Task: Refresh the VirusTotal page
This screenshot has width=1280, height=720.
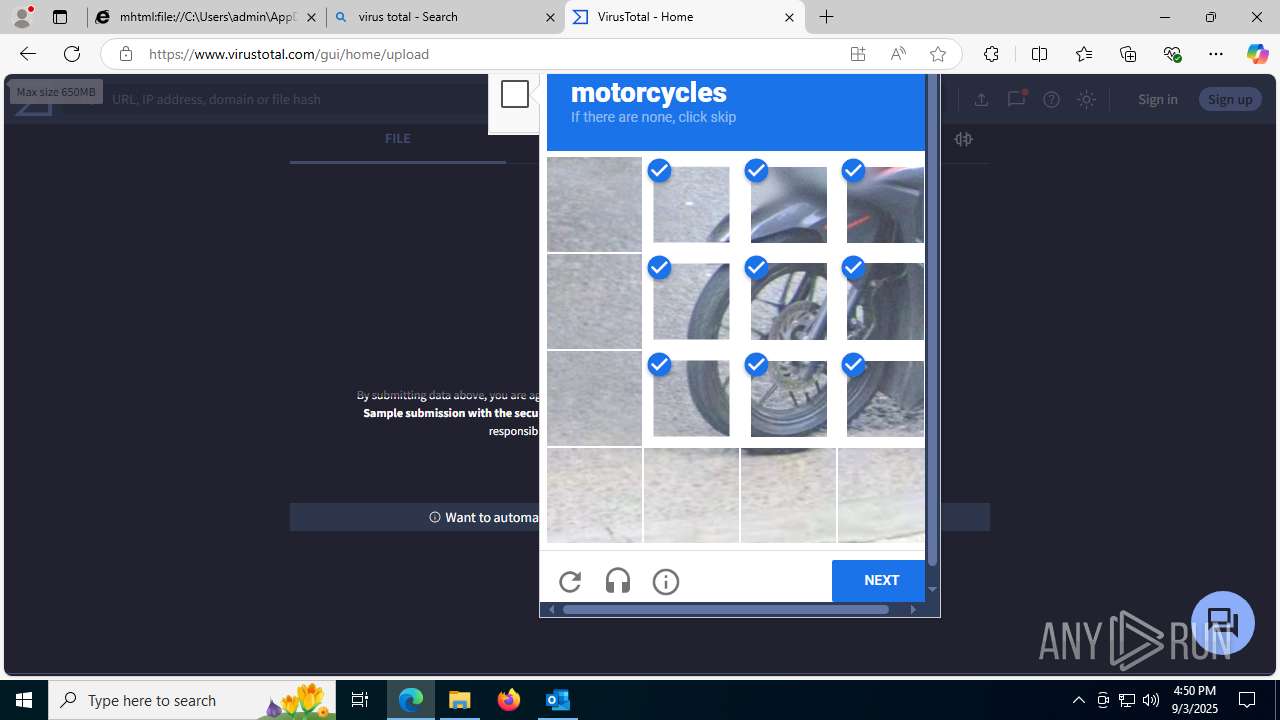Action: (72, 54)
